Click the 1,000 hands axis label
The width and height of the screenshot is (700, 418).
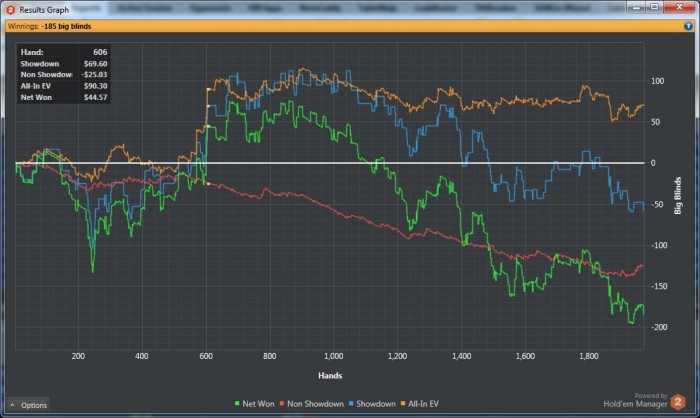click(x=333, y=356)
